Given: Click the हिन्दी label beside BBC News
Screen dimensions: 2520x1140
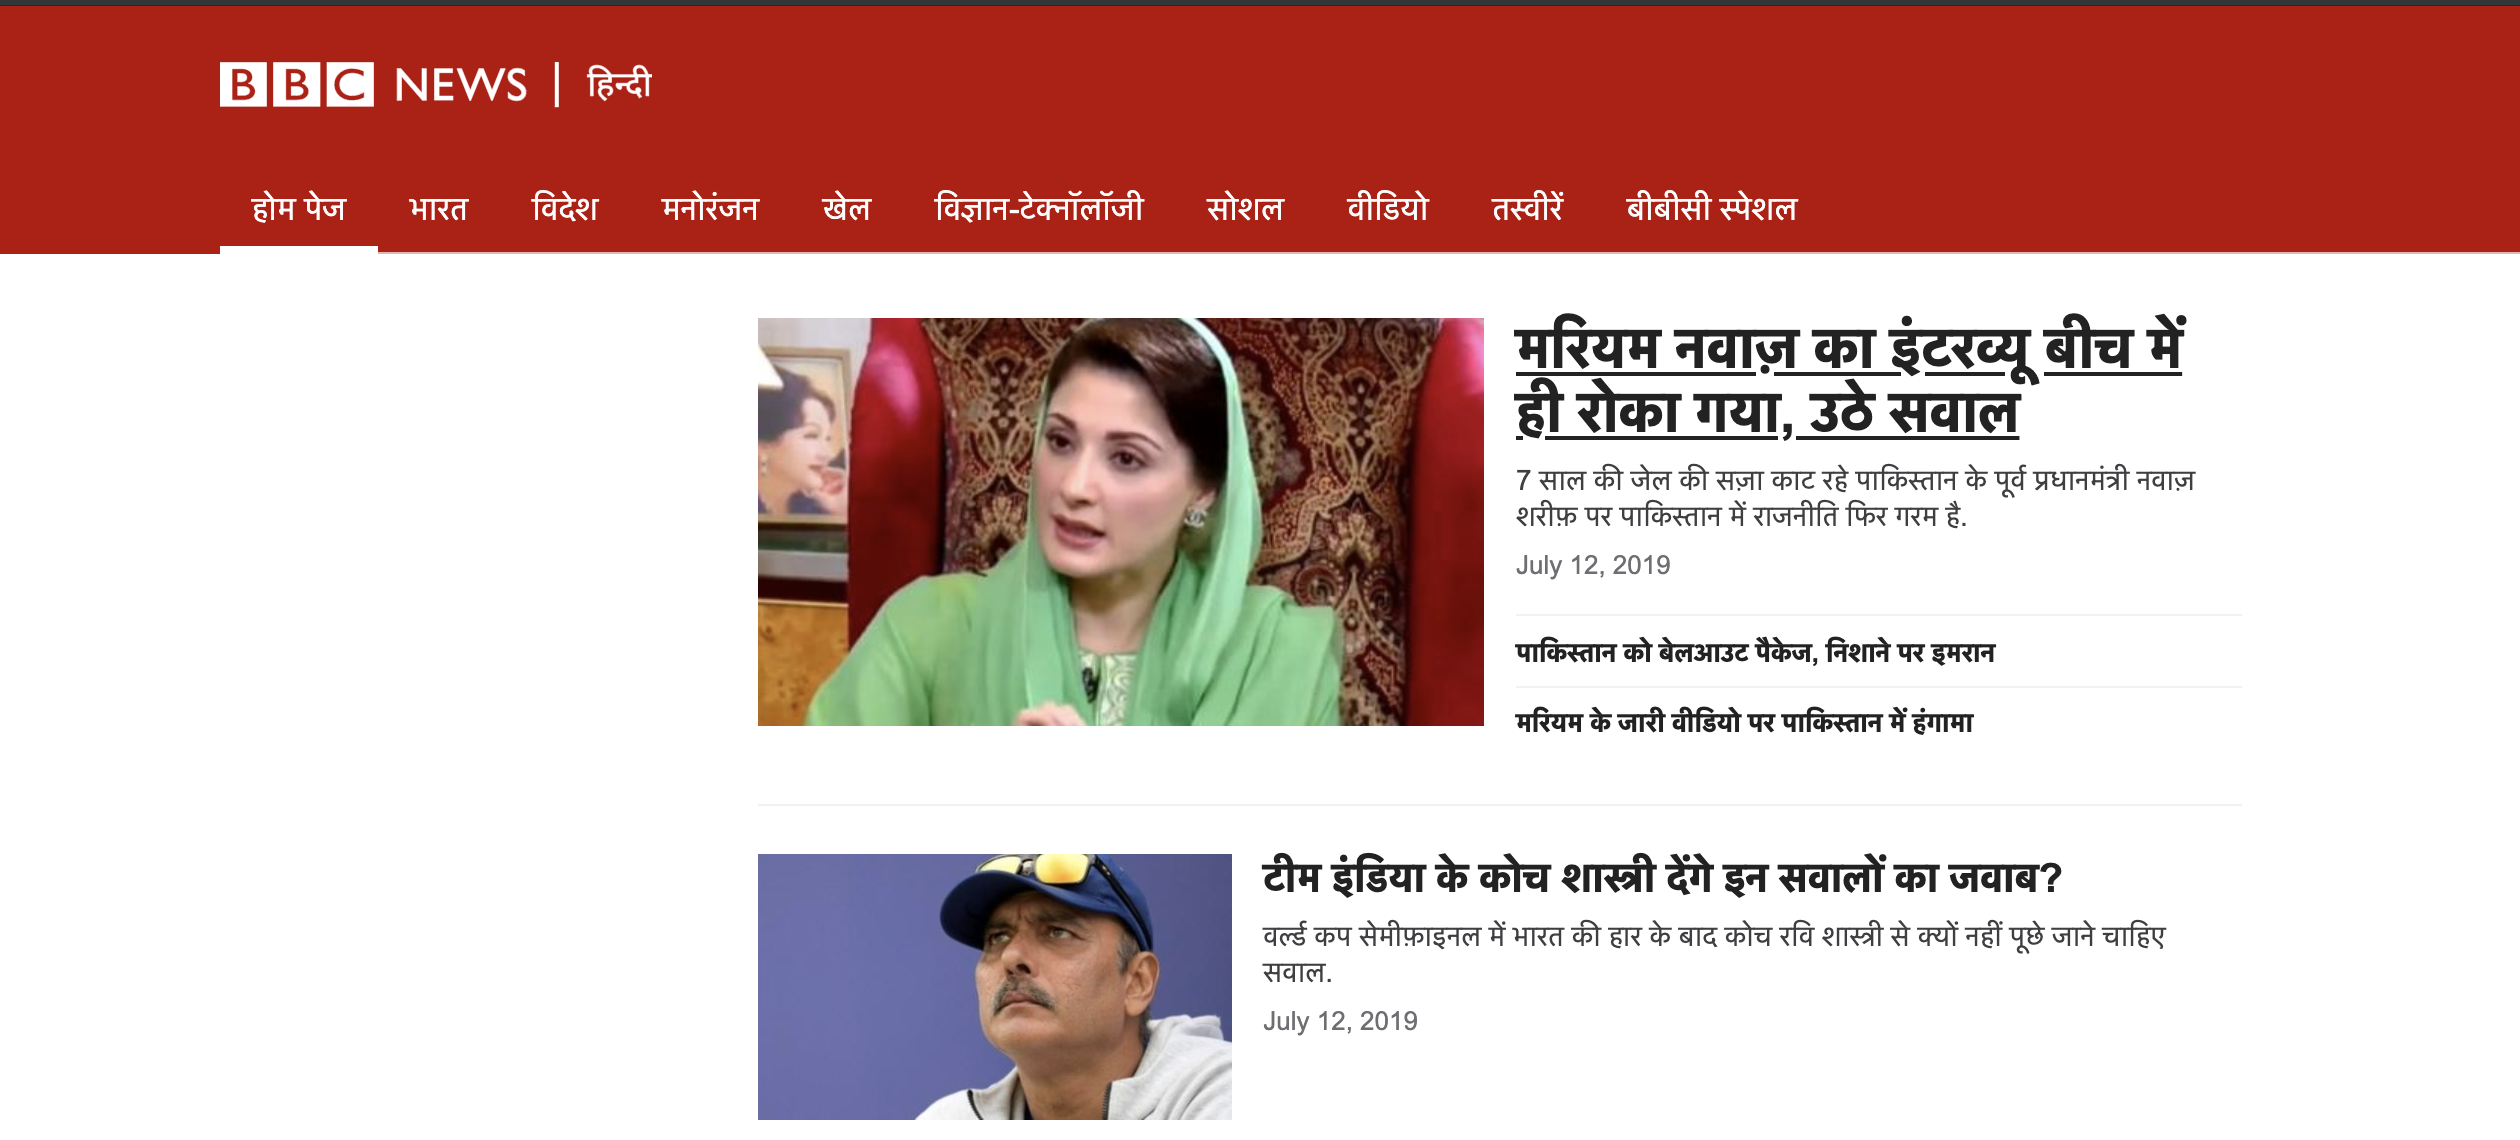Looking at the screenshot, I should point(619,84).
